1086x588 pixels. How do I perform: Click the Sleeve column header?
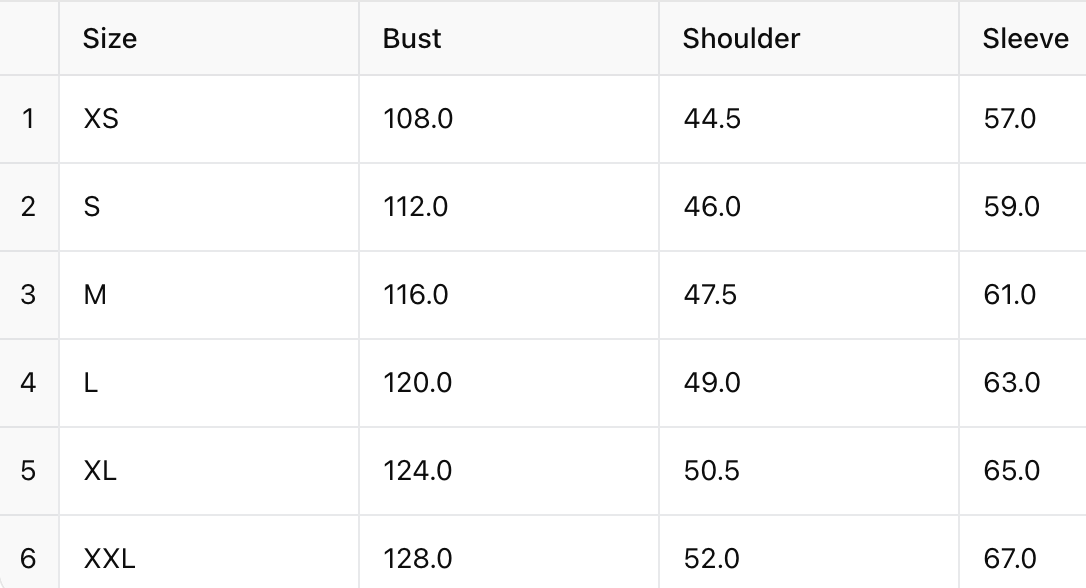click(1025, 39)
